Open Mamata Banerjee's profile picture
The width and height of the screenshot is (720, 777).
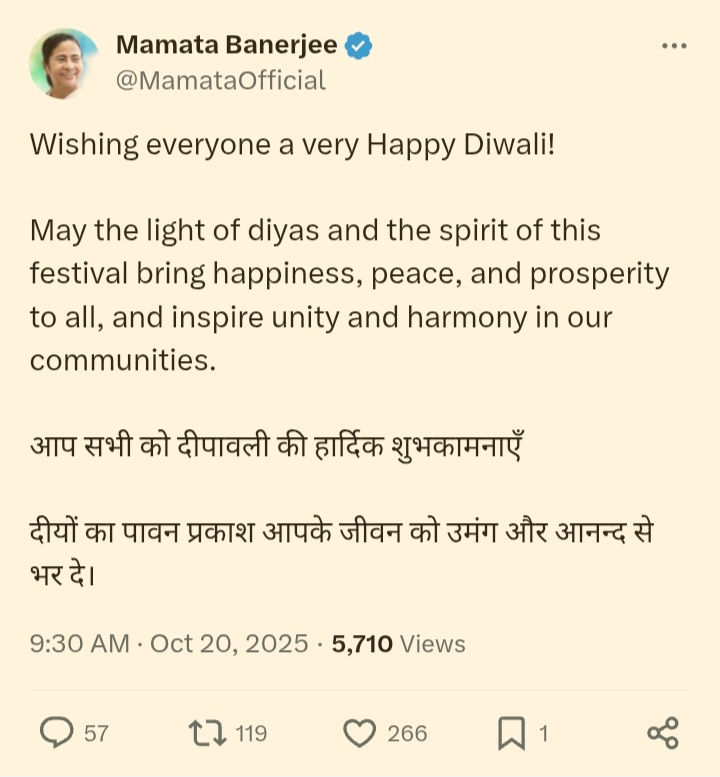[64, 63]
